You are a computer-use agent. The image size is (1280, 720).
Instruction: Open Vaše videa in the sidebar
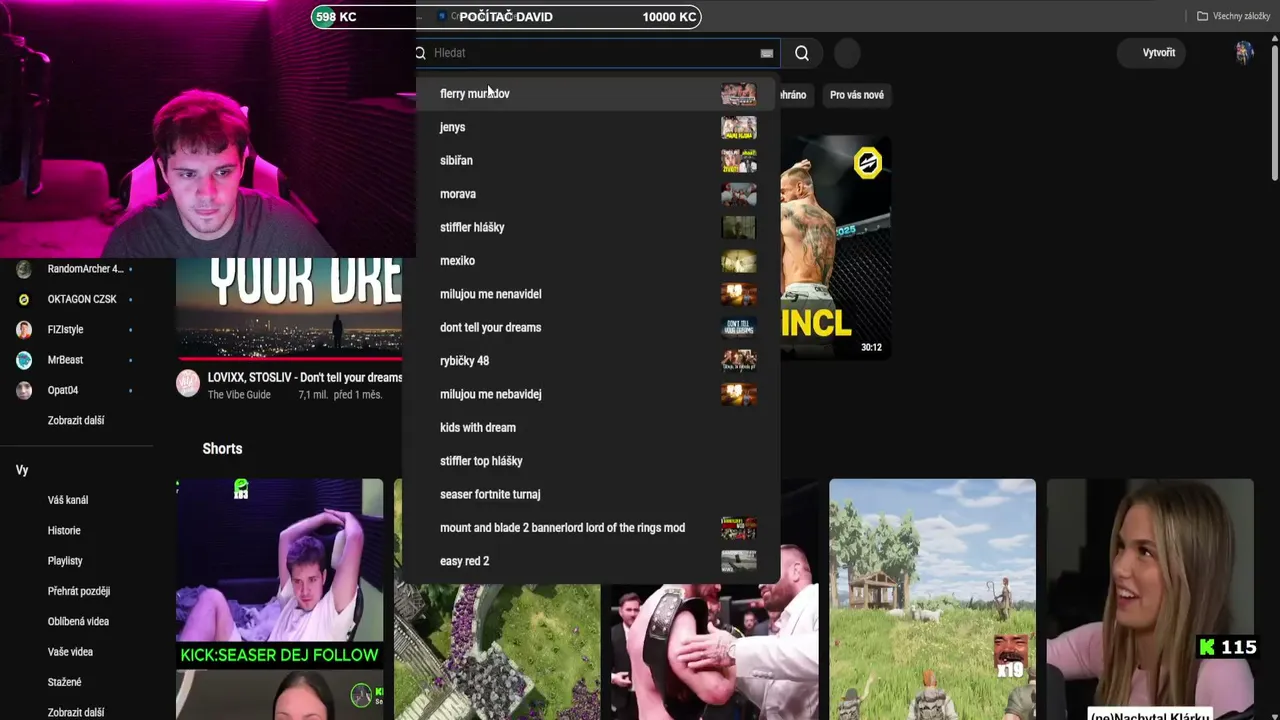tap(70, 652)
